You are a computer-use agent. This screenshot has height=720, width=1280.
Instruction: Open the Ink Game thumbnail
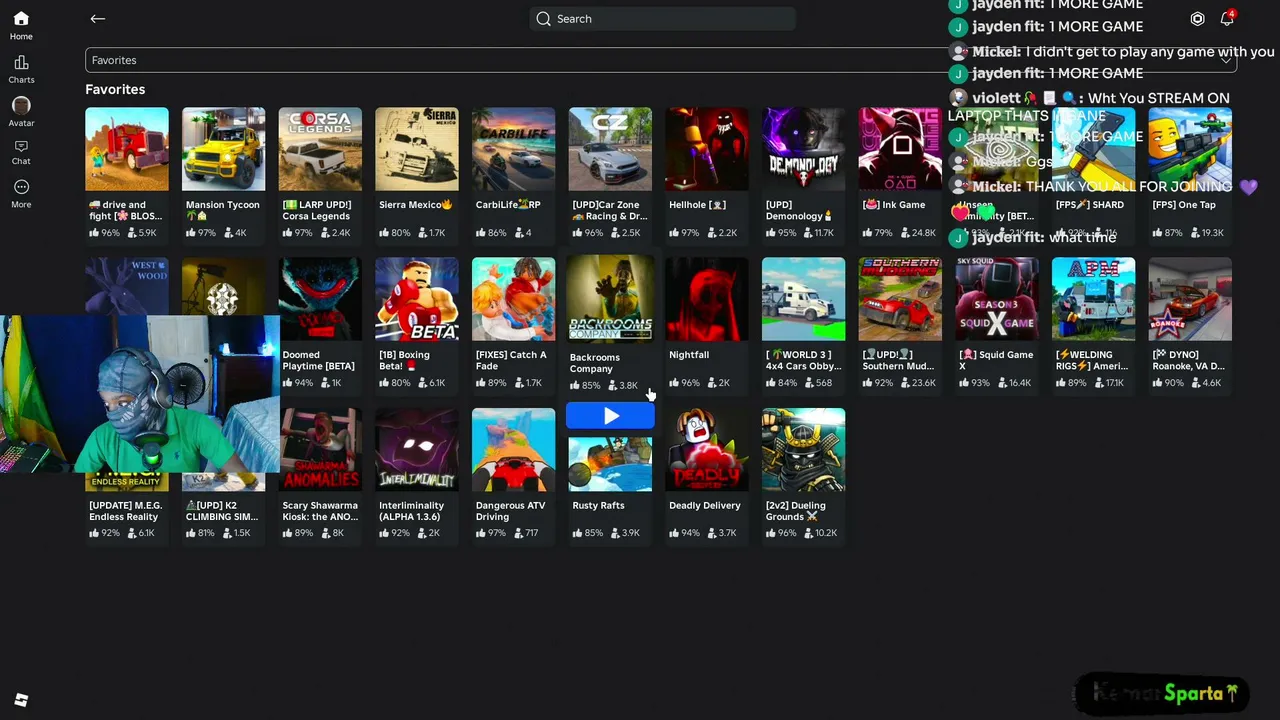(900, 149)
